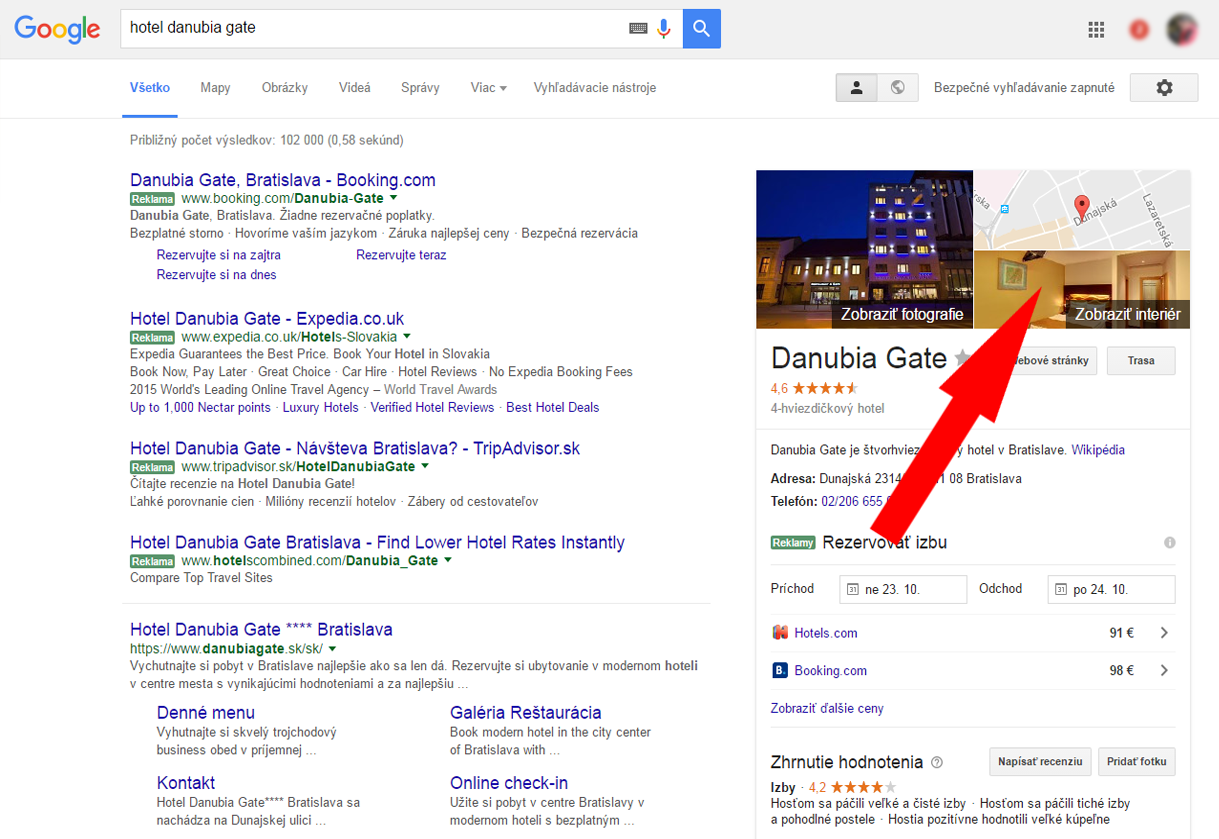Image resolution: width=1219 pixels, height=839 pixels.
Task: Click the Pridať fotku button
Action: click(x=1137, y=762)
